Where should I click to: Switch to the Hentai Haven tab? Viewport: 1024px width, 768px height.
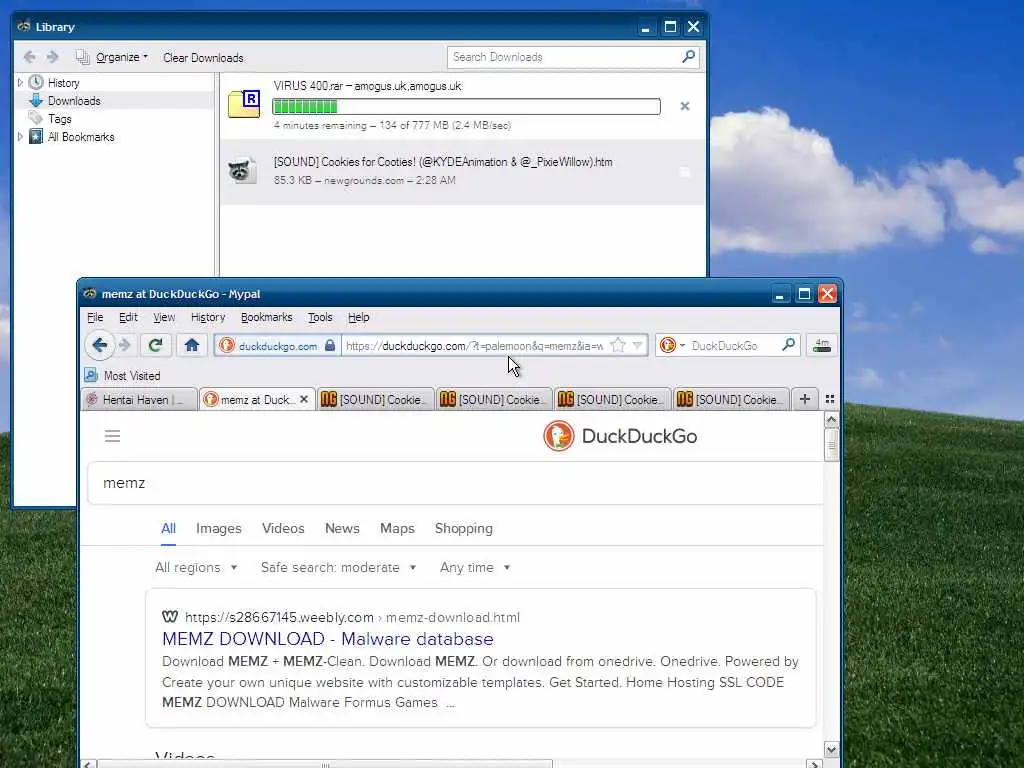click(x=139, y=399)
